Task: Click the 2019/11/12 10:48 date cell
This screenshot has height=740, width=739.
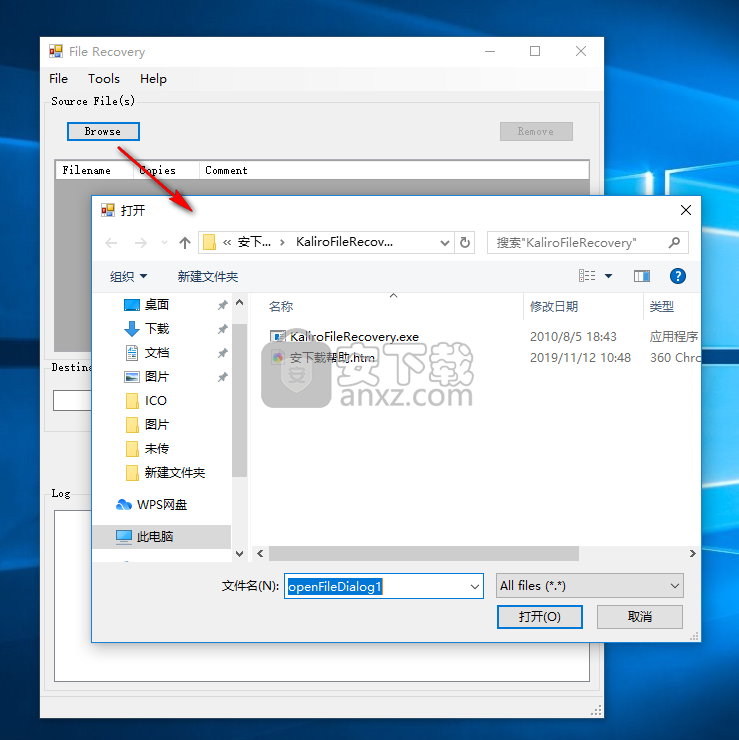Action: tap(580, 358)
